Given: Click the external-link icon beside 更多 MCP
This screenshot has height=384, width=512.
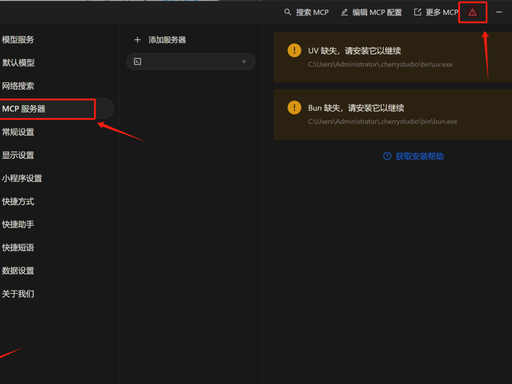Looking at the screenshot, I should pos(417,12).
